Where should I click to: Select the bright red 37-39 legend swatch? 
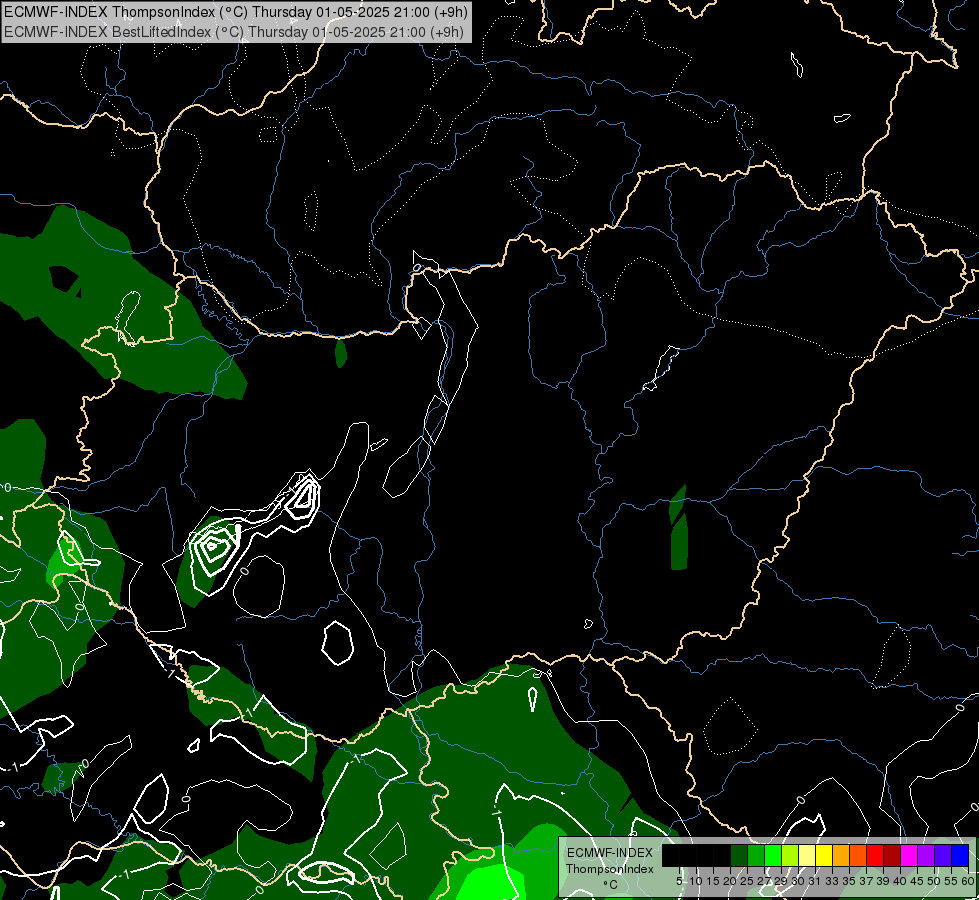pos(875,855)
